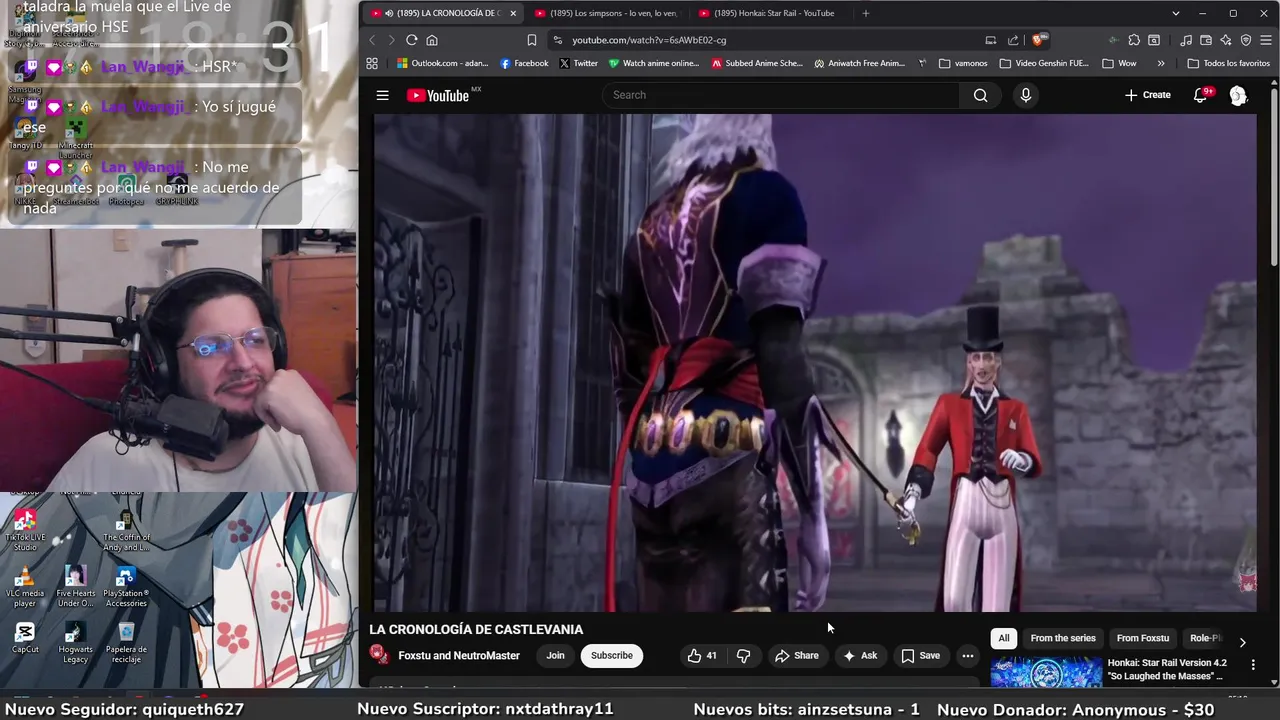Open the Brave Shields lion icon
The height and width of the screenshot is (720, 1280).
point(1039,40)
